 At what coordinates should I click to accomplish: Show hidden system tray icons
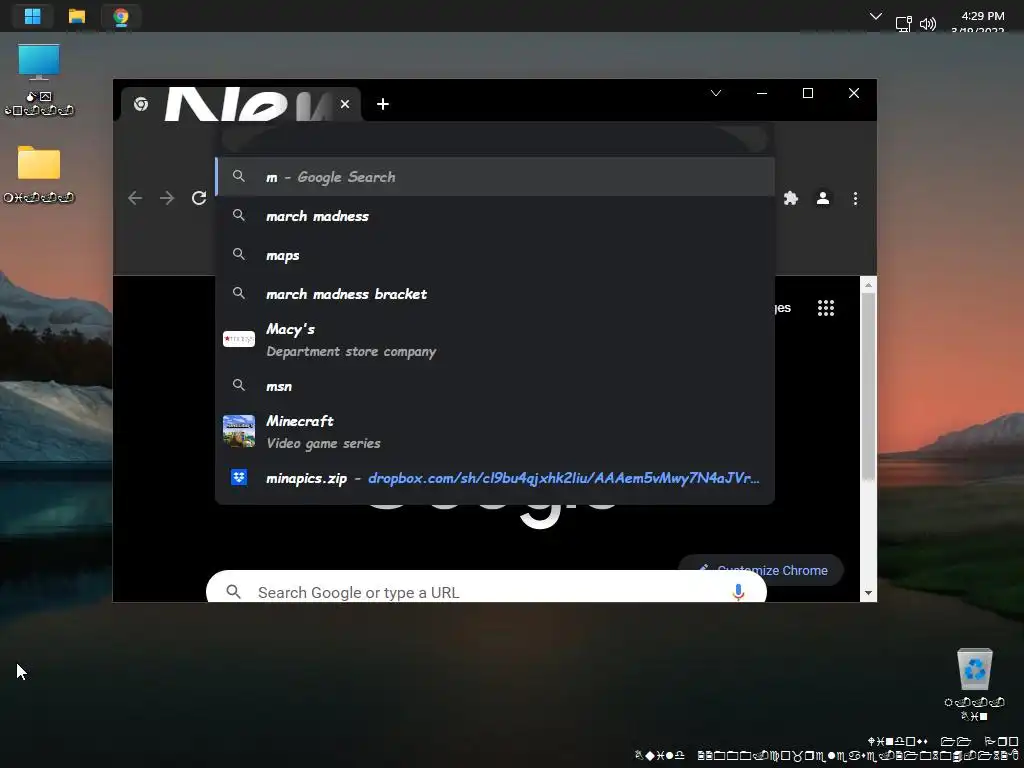tap(876, 16)
